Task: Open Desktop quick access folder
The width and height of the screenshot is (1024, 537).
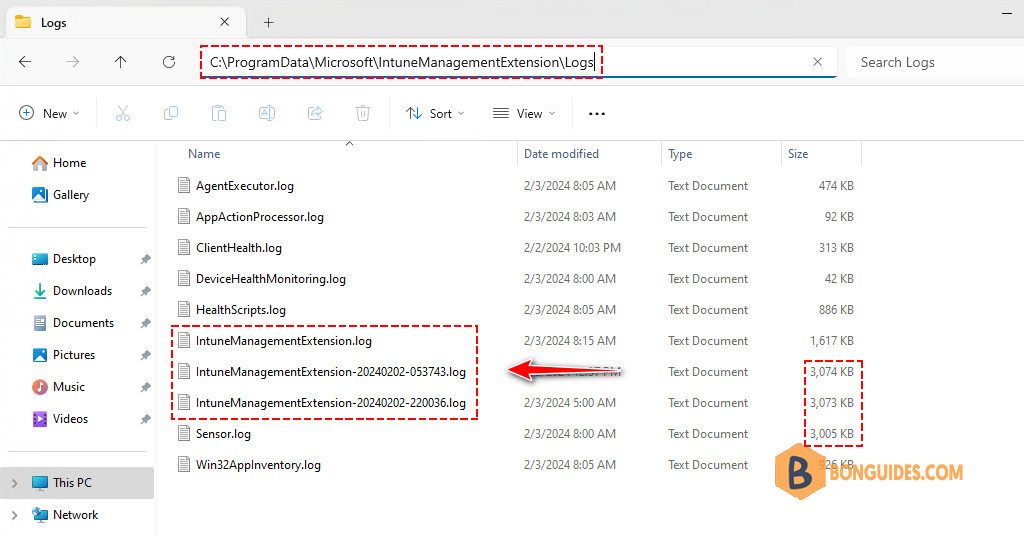Action: [64, 259]
